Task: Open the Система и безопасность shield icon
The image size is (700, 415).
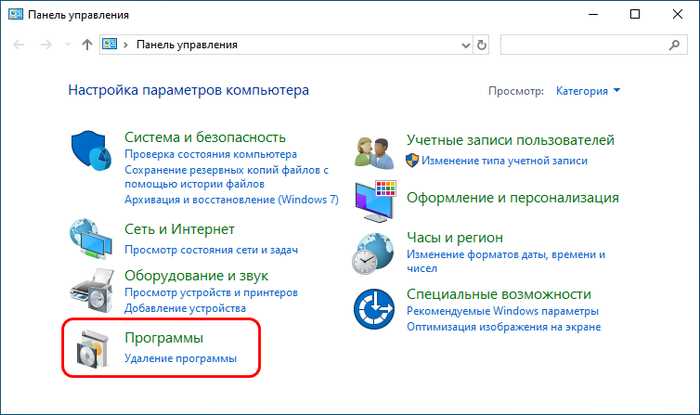Action: 91,150
